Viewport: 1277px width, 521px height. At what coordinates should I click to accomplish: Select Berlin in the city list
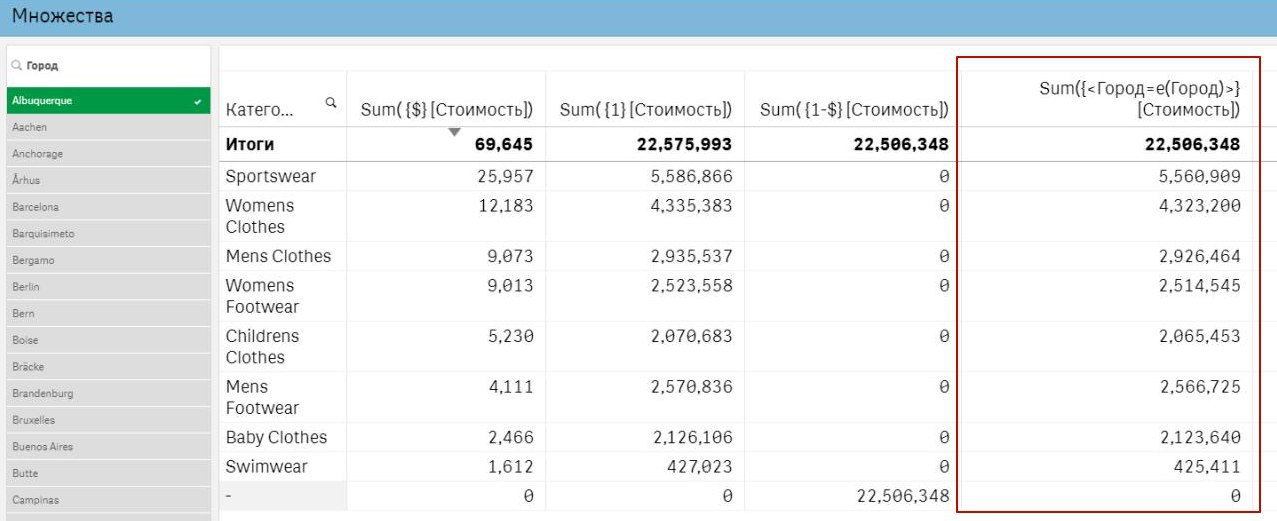click(x=108, y=287)
